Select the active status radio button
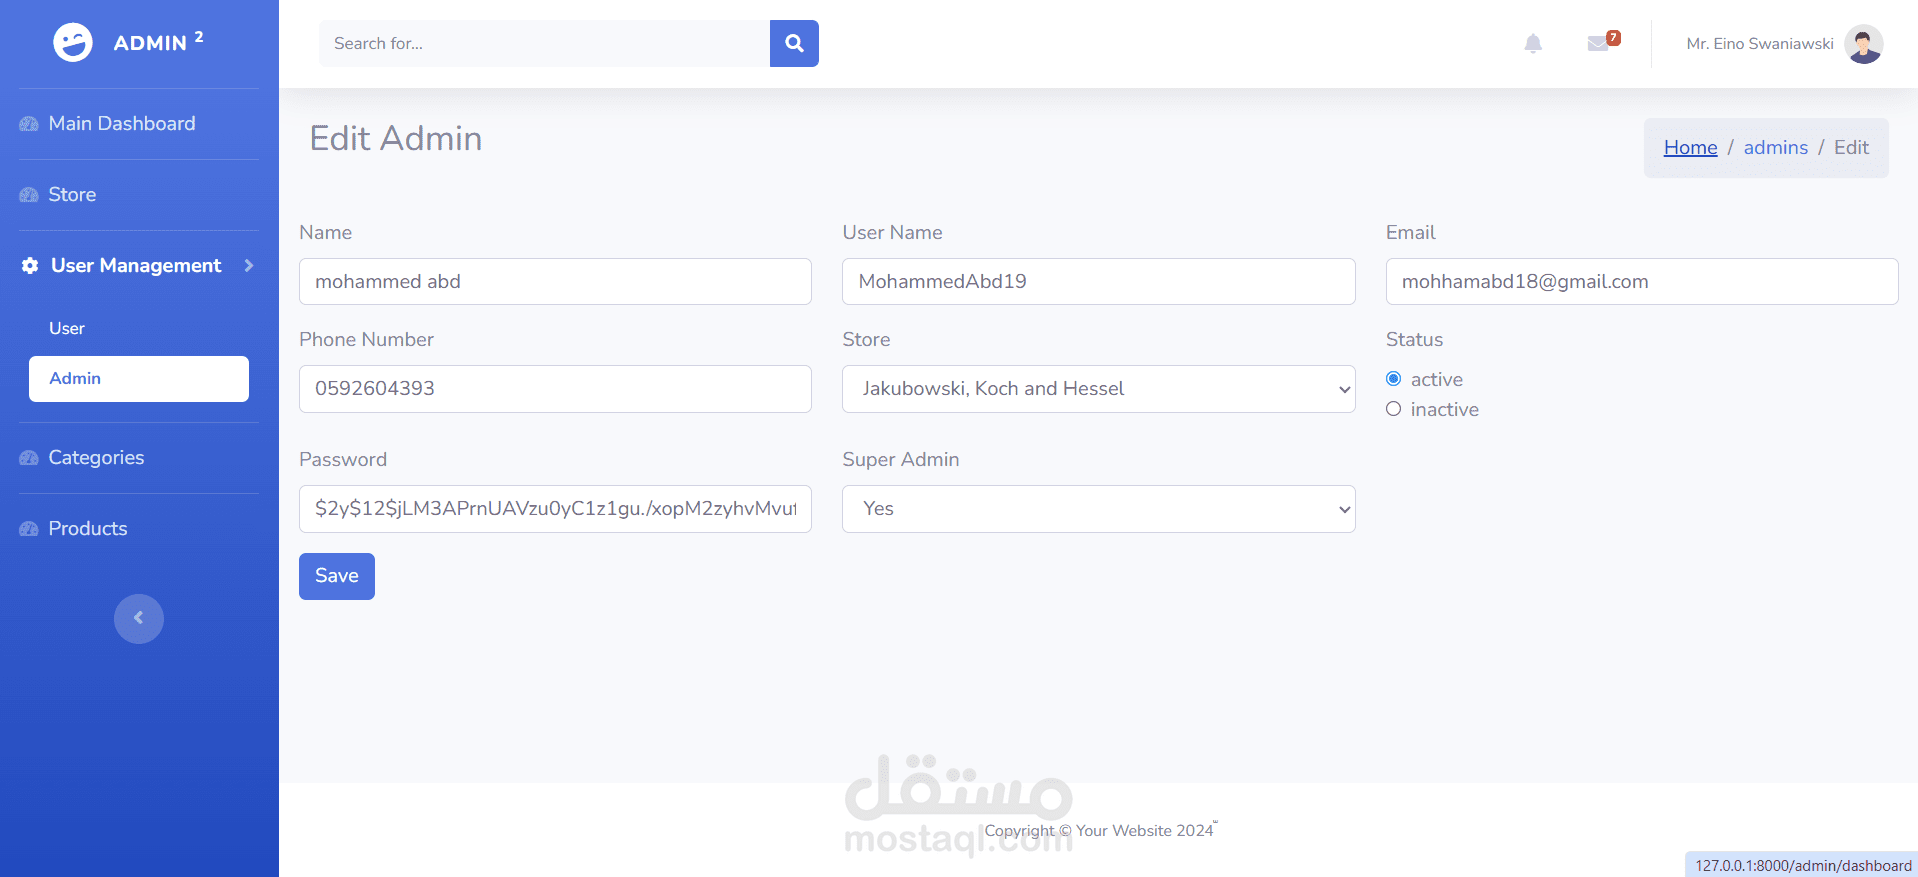Screen dimensions: 1918x877 [1394, 379]
